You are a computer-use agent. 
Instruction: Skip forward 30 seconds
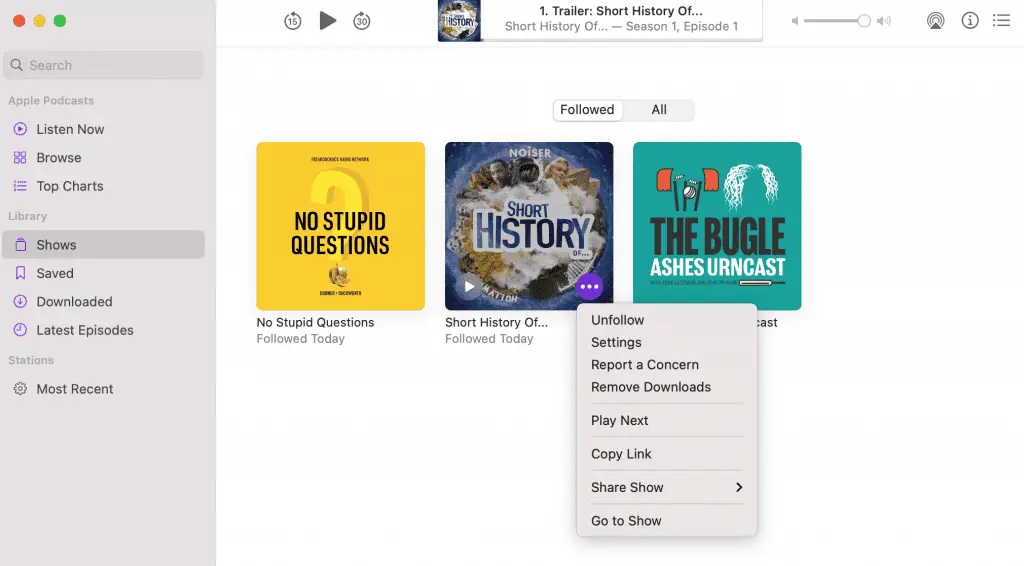(x=362, y=21)
